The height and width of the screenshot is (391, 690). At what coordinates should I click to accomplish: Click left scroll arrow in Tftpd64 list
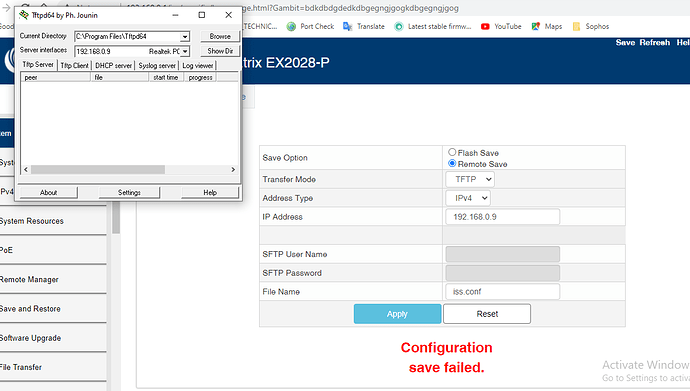(x=26, y=169)
